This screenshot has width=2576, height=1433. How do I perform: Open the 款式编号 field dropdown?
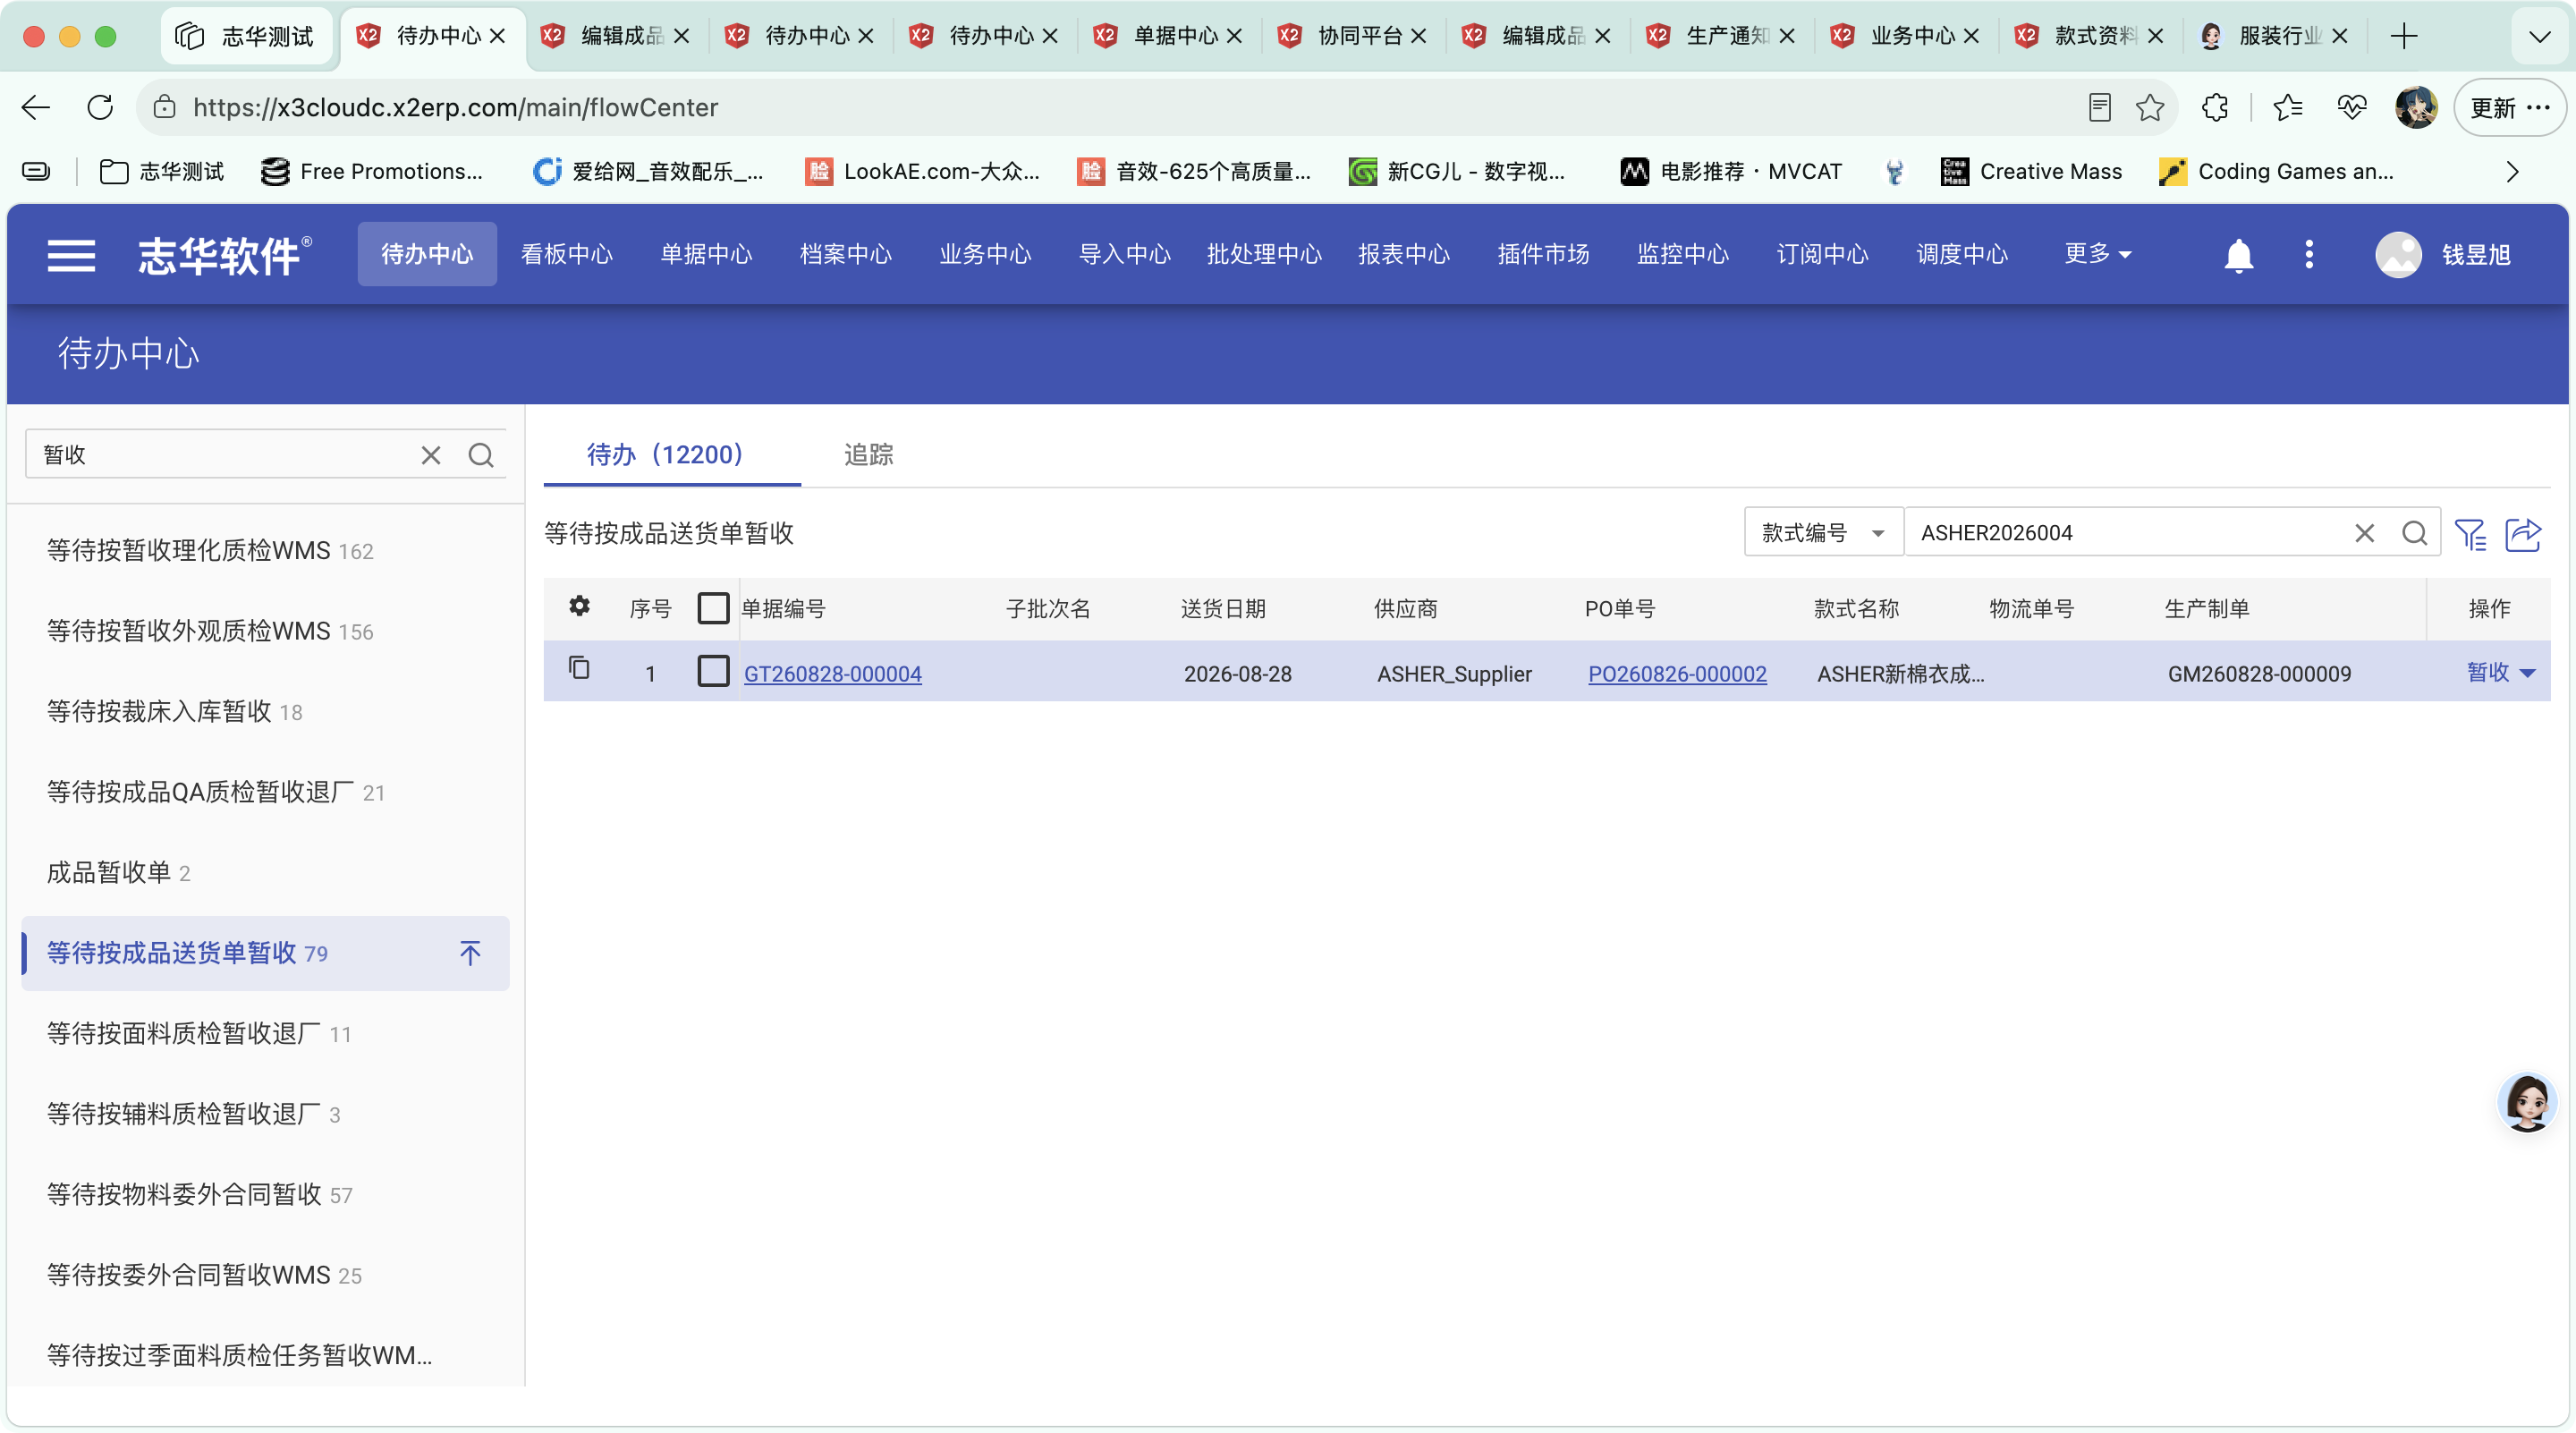1823,533
